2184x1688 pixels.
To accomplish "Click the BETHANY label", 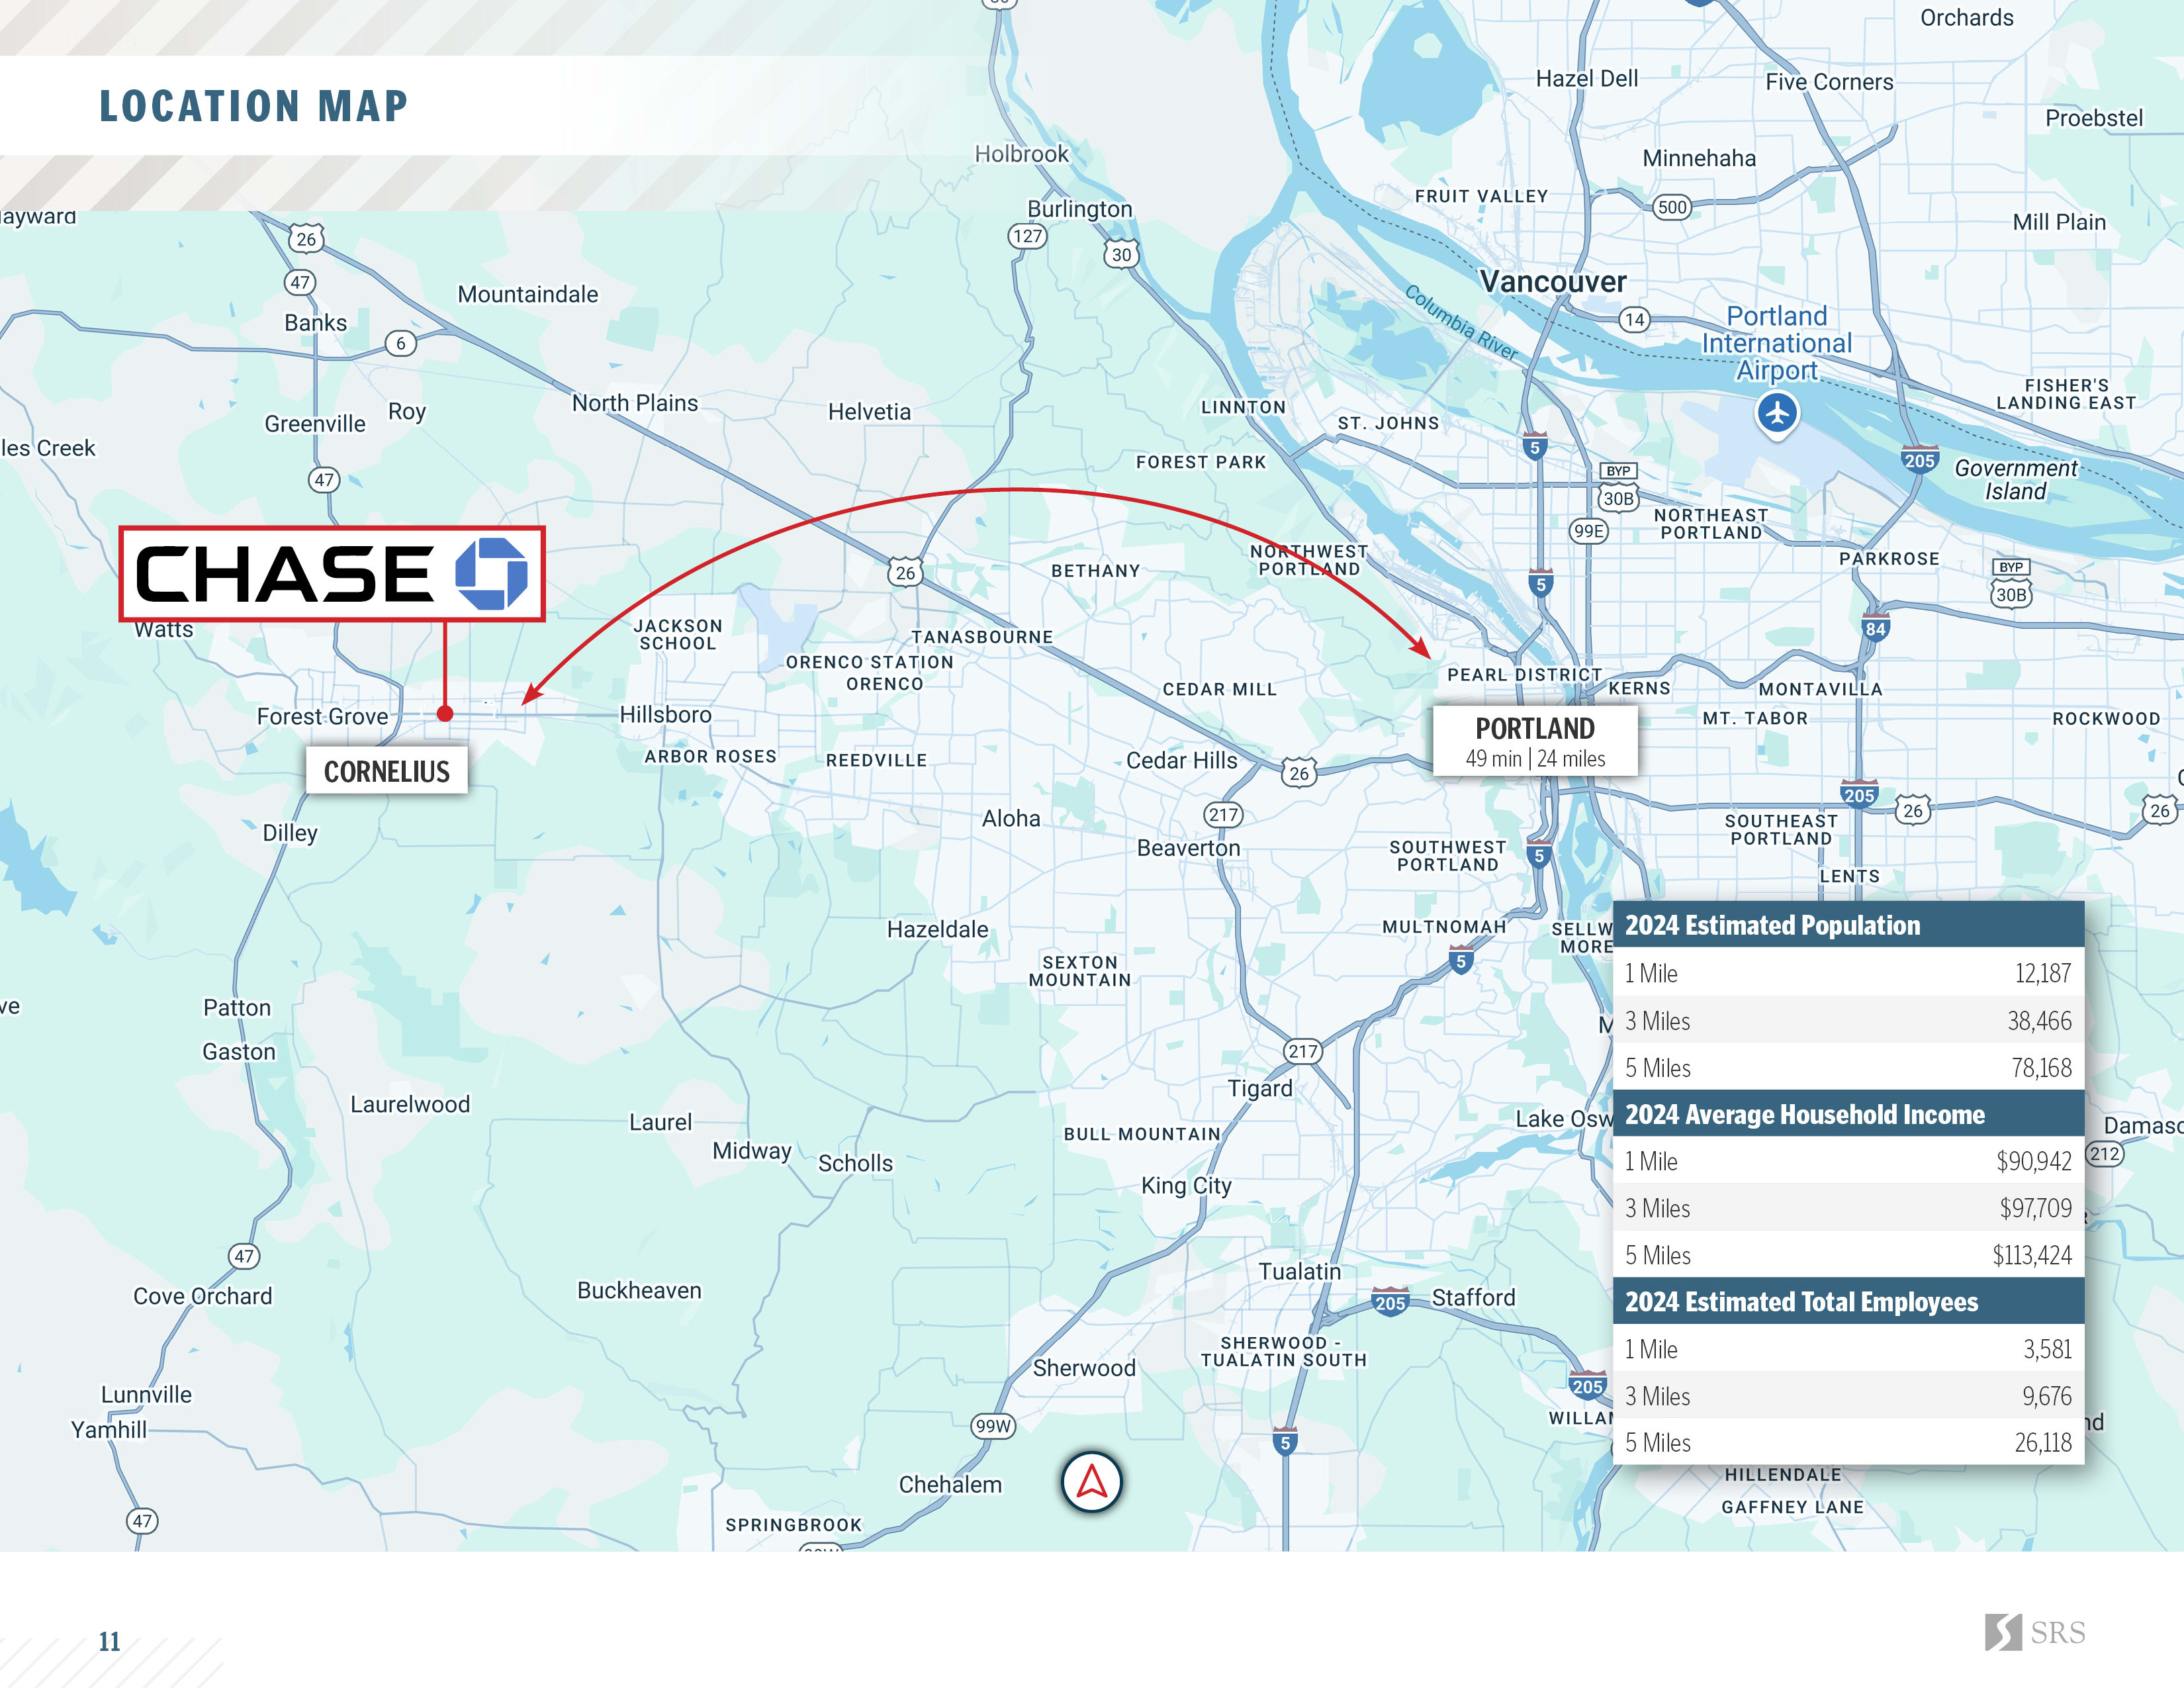I will (1096, 571).
